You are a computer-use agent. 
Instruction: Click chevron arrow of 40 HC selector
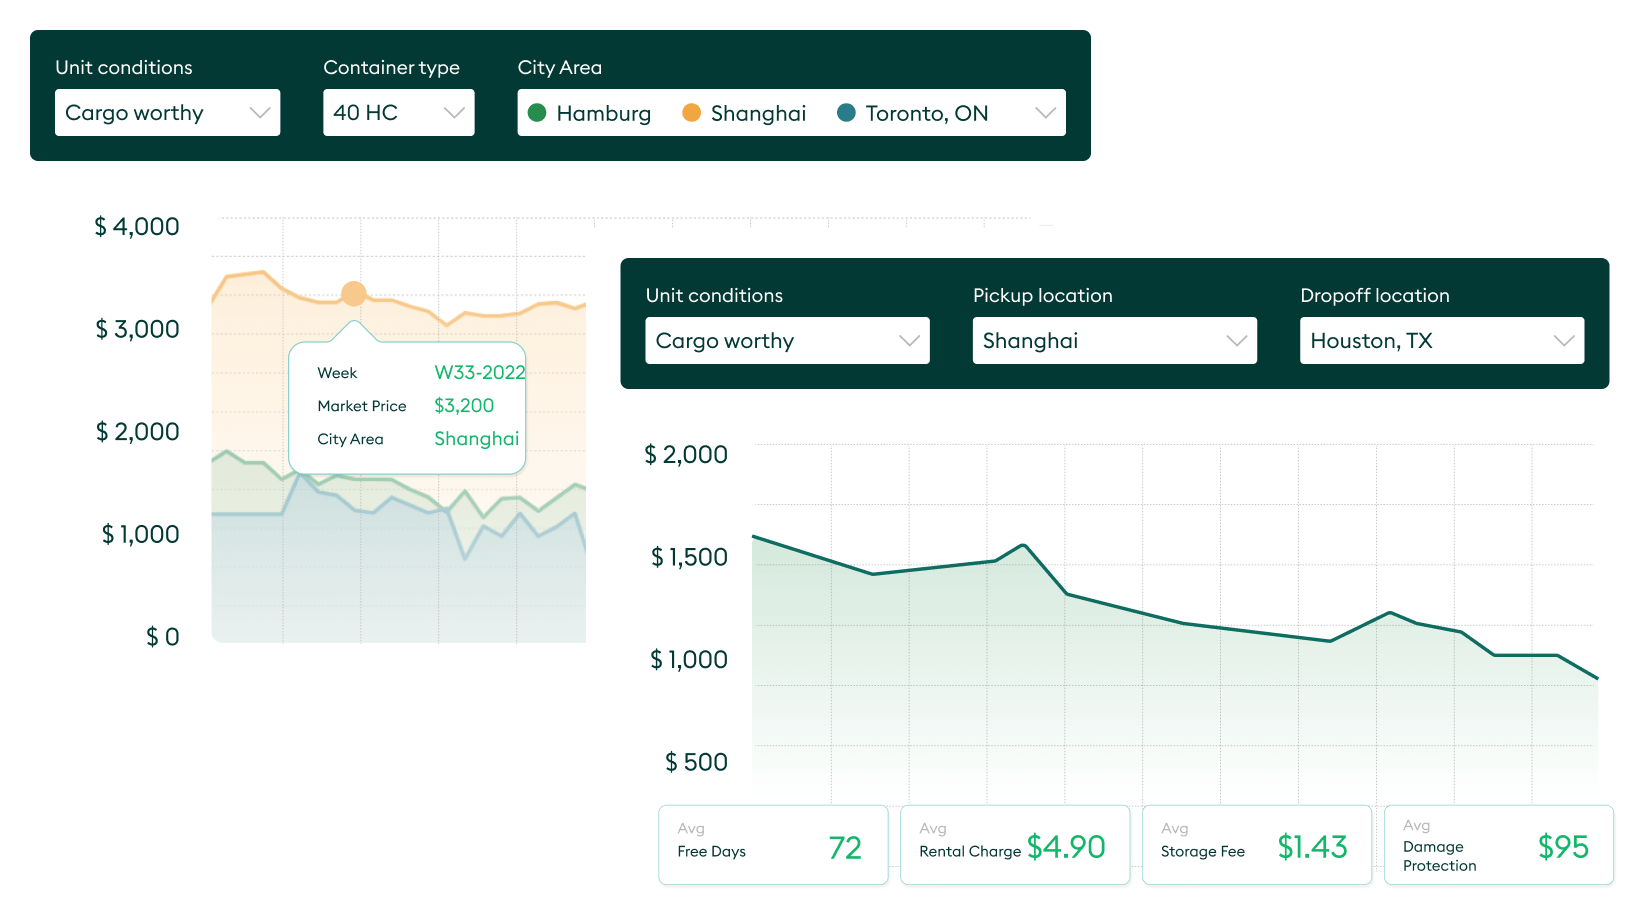tap(454, 113)
